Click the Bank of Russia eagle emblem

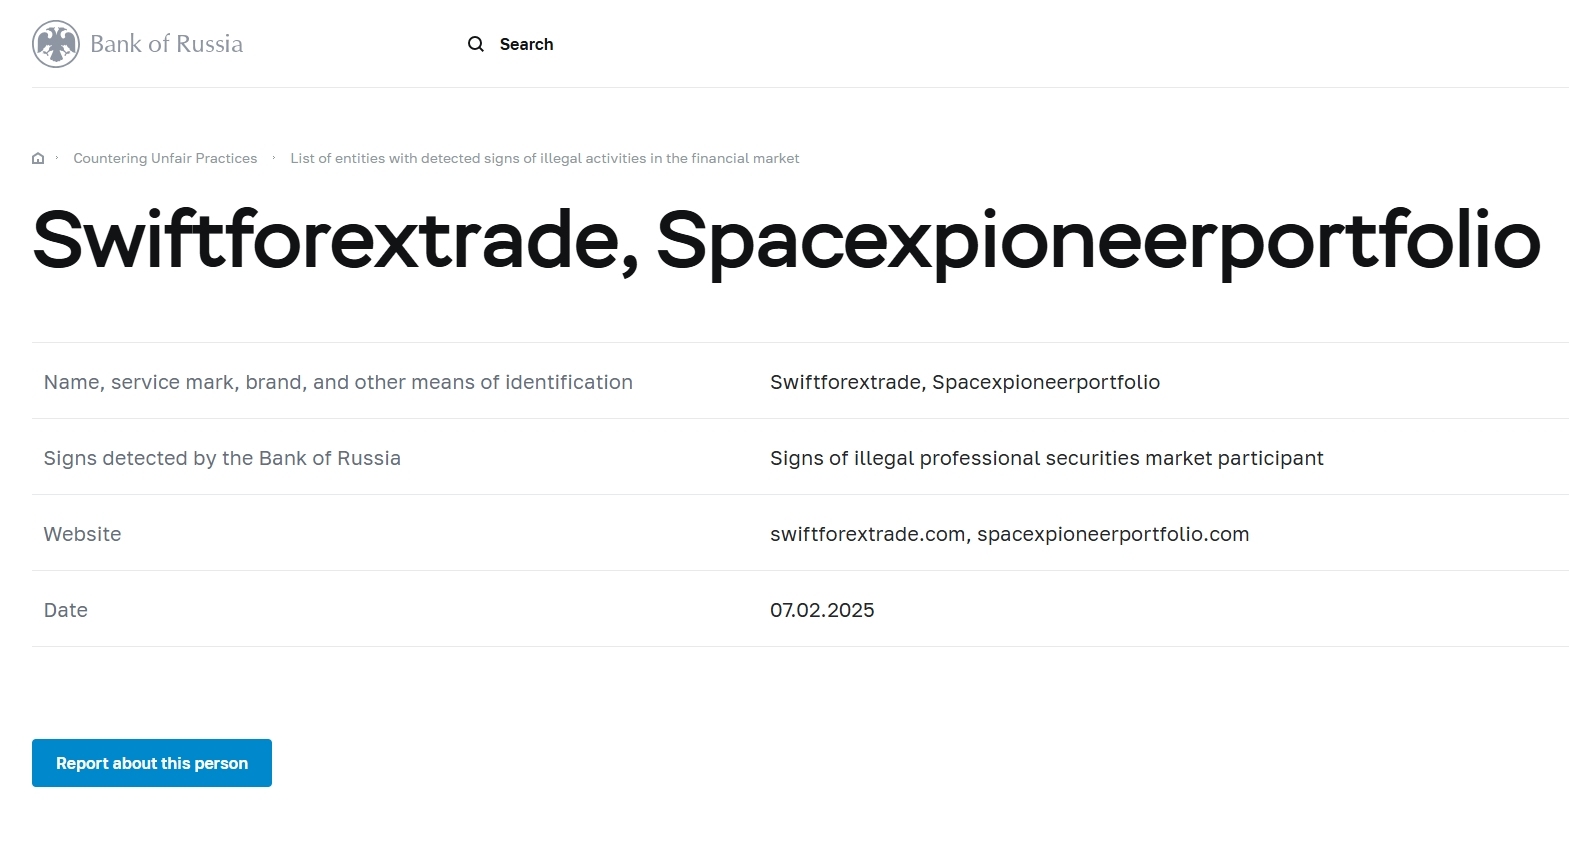[56, 44]
